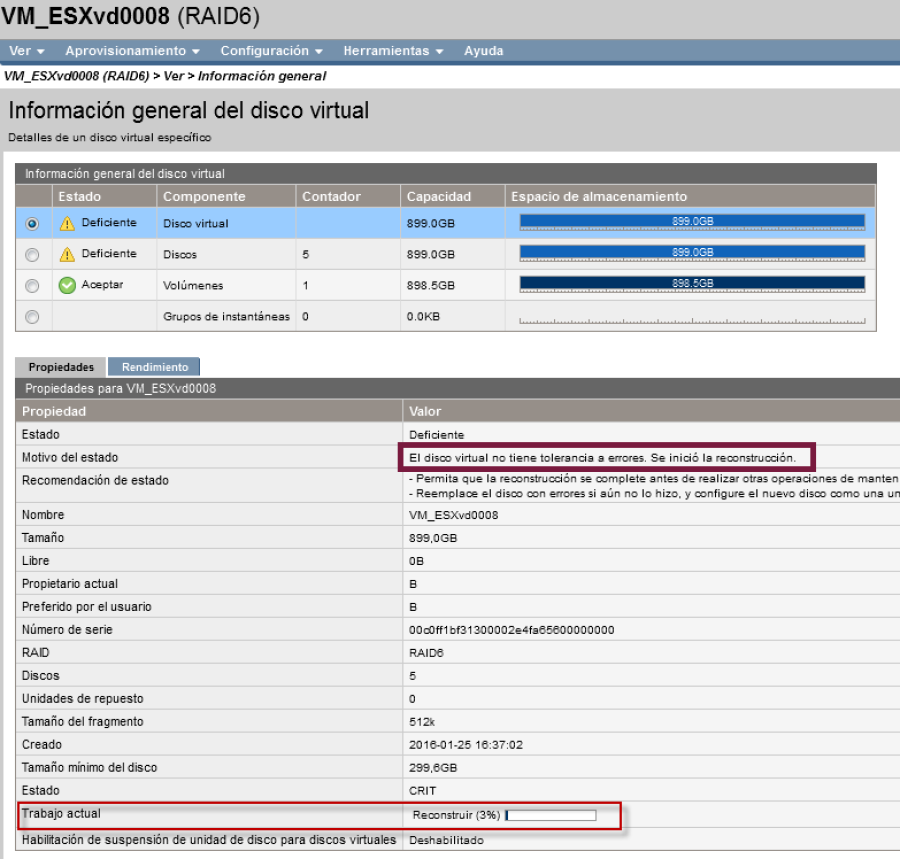The height and width of the screenshot is (859, 900).
Task: Click the breadcrumb path VM_ESXvd0008 (RAID6)
Action: click(76, 76)
